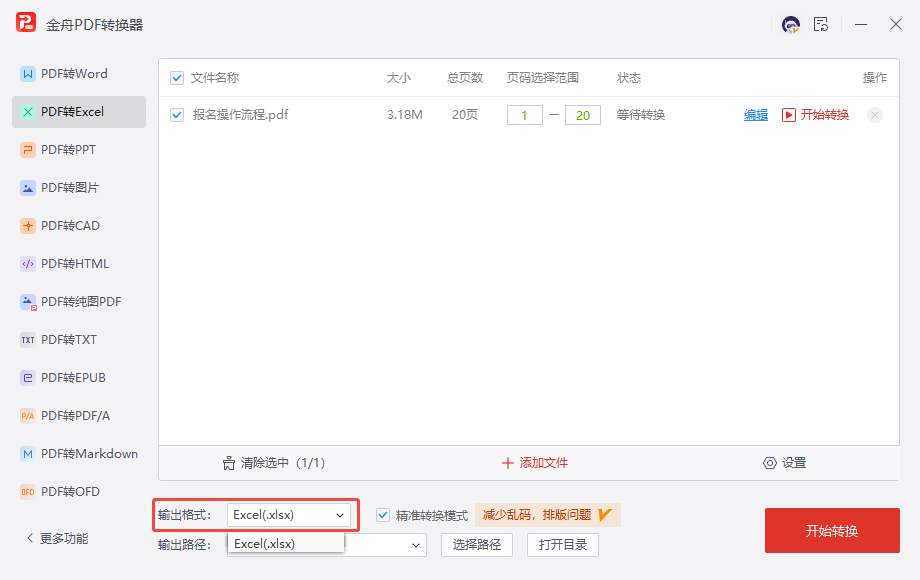
Task: Click the start page field showing 1
Action: coord(525,115)
